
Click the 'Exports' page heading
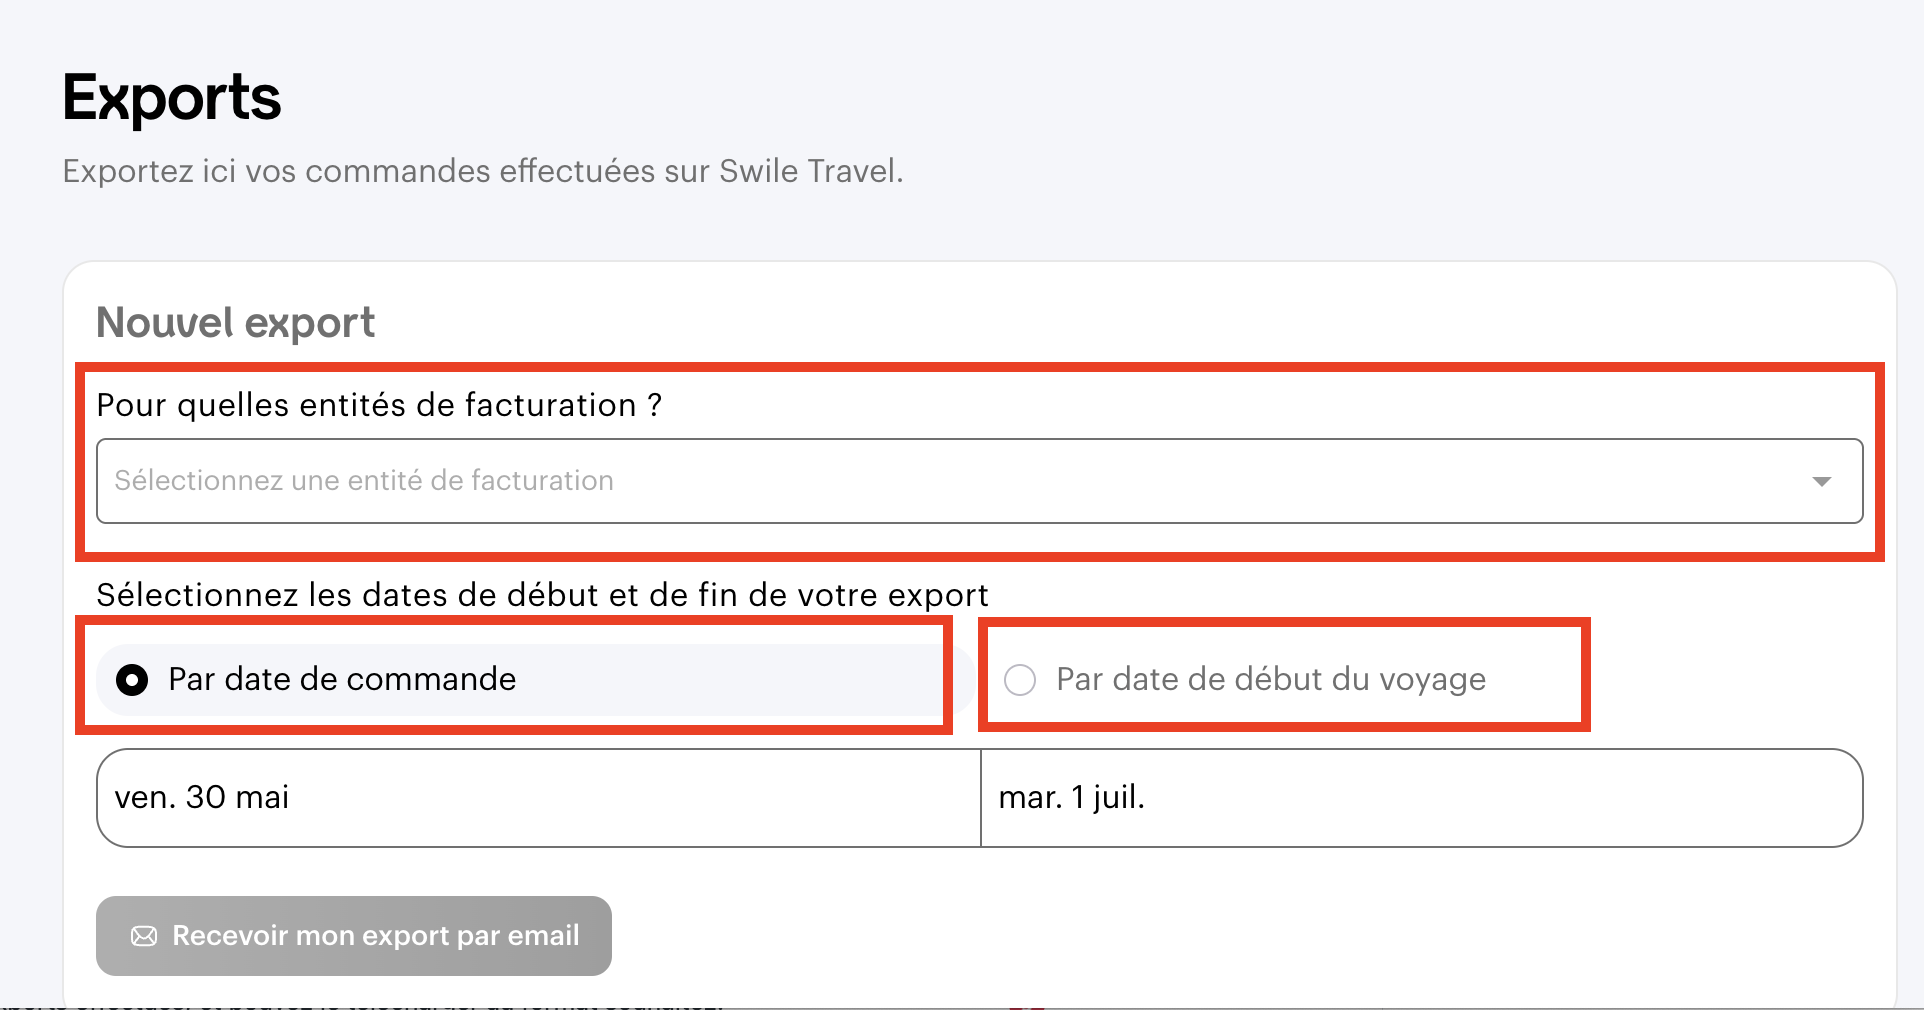pos(172,98)
